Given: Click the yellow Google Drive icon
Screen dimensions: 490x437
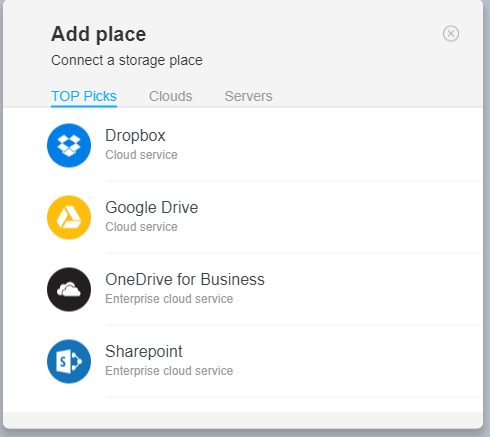Looking at the screenshot, I should pos(69,217).
